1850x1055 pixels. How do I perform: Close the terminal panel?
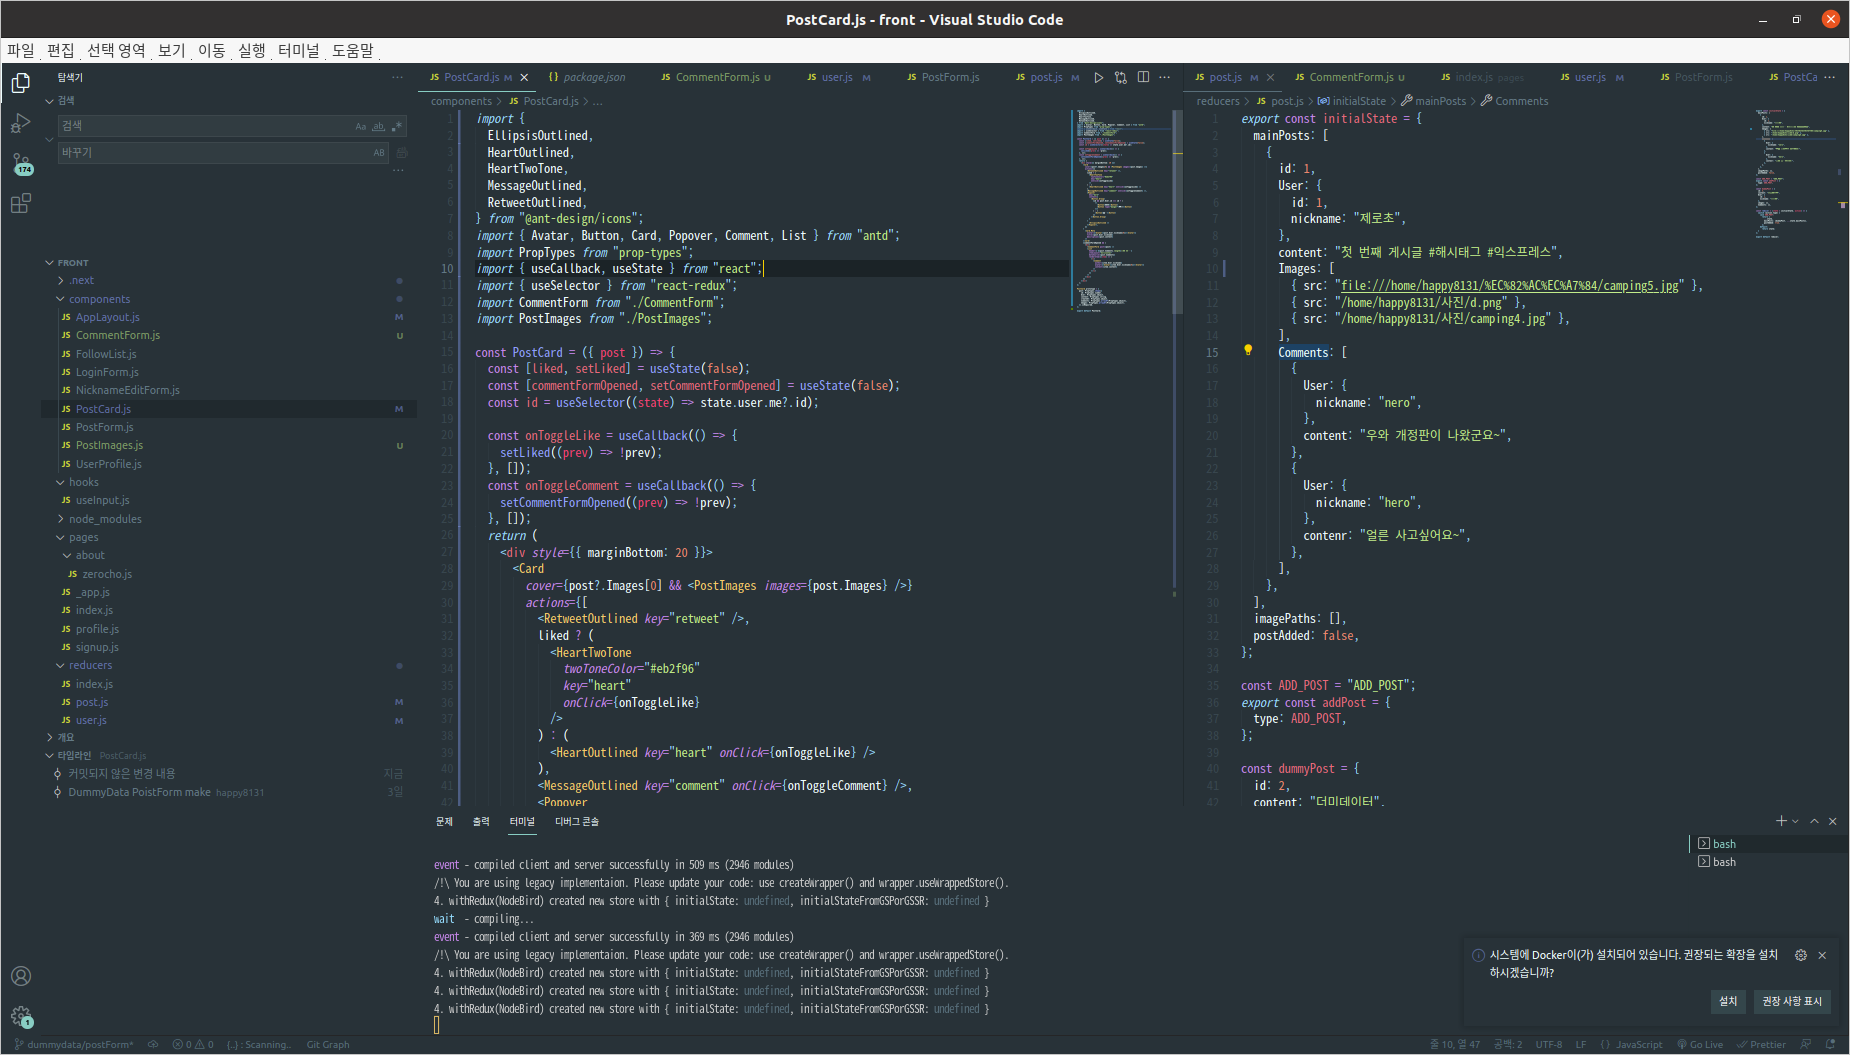[1833, 821]
